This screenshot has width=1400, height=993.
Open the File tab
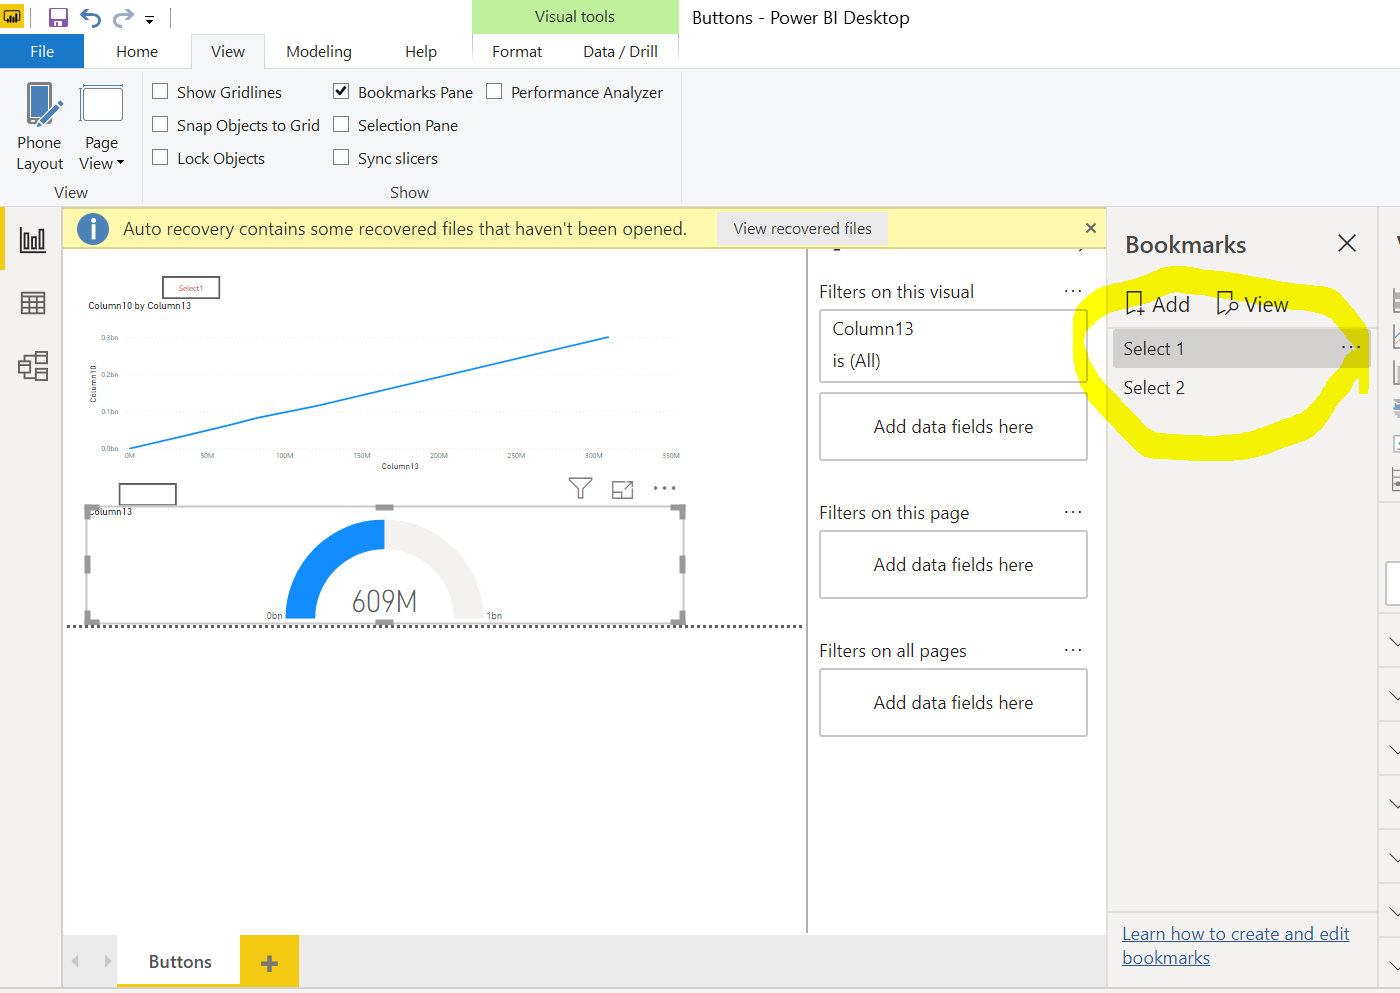click(42, 52)
